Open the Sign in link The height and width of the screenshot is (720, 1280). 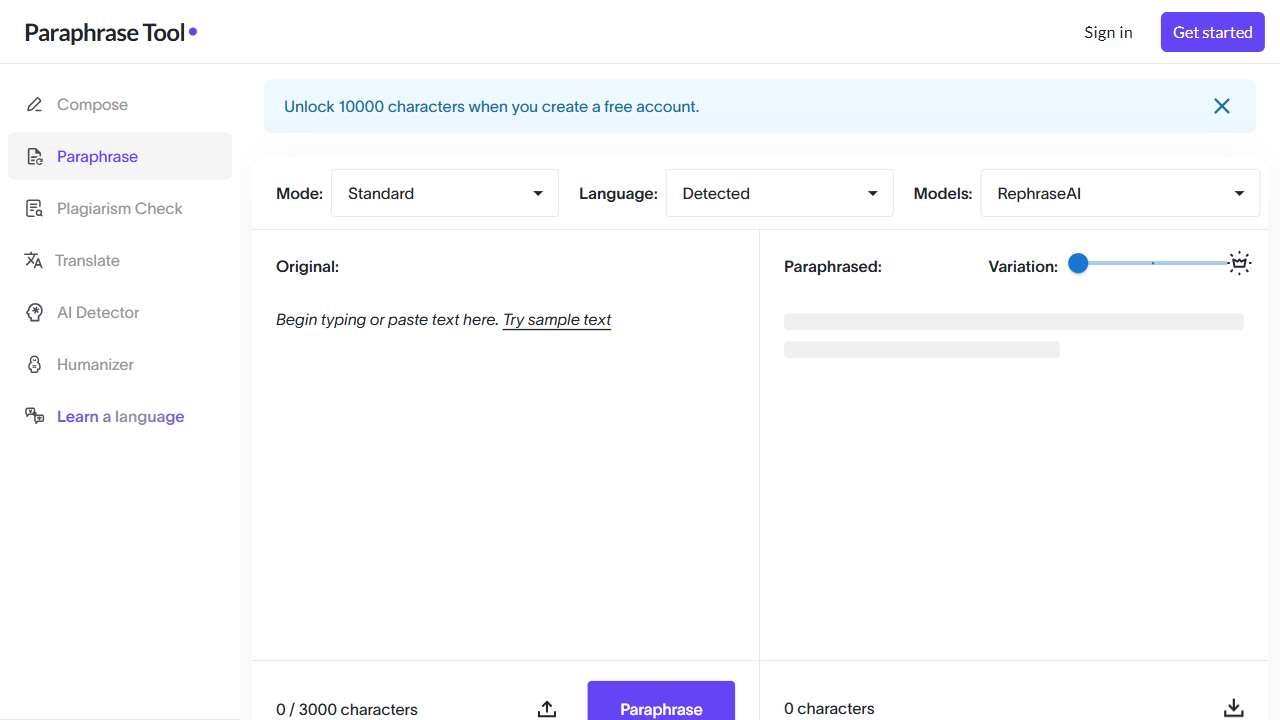[x=1107, y=32]
